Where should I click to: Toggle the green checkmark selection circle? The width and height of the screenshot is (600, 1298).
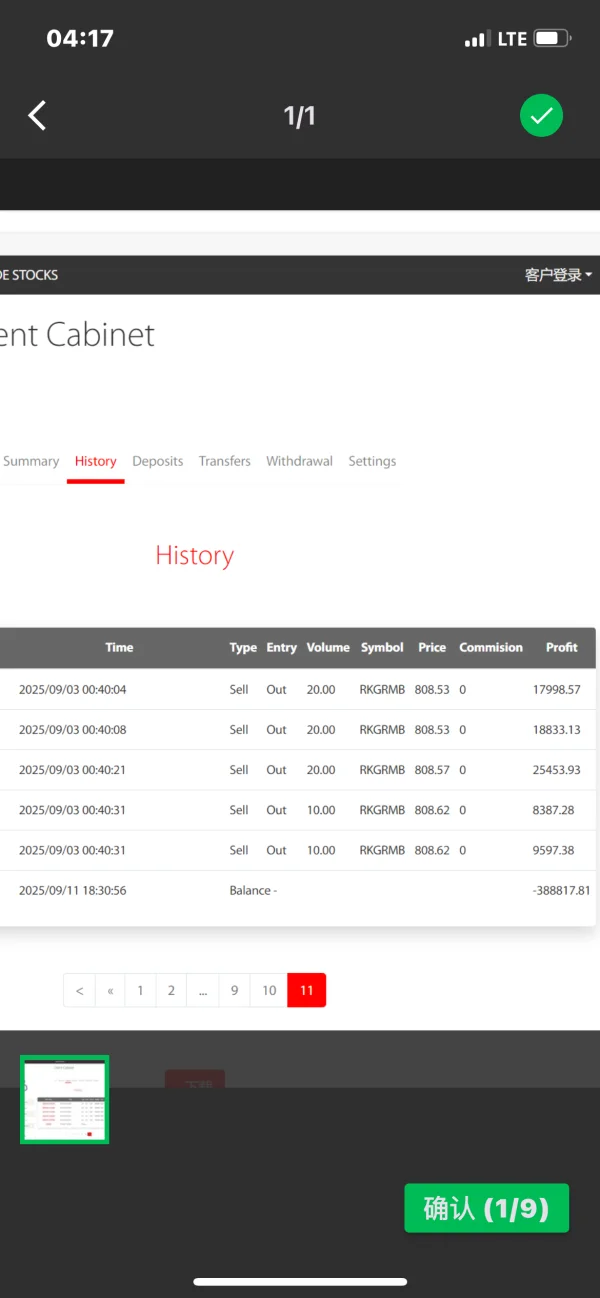click(x=541, y=116)
